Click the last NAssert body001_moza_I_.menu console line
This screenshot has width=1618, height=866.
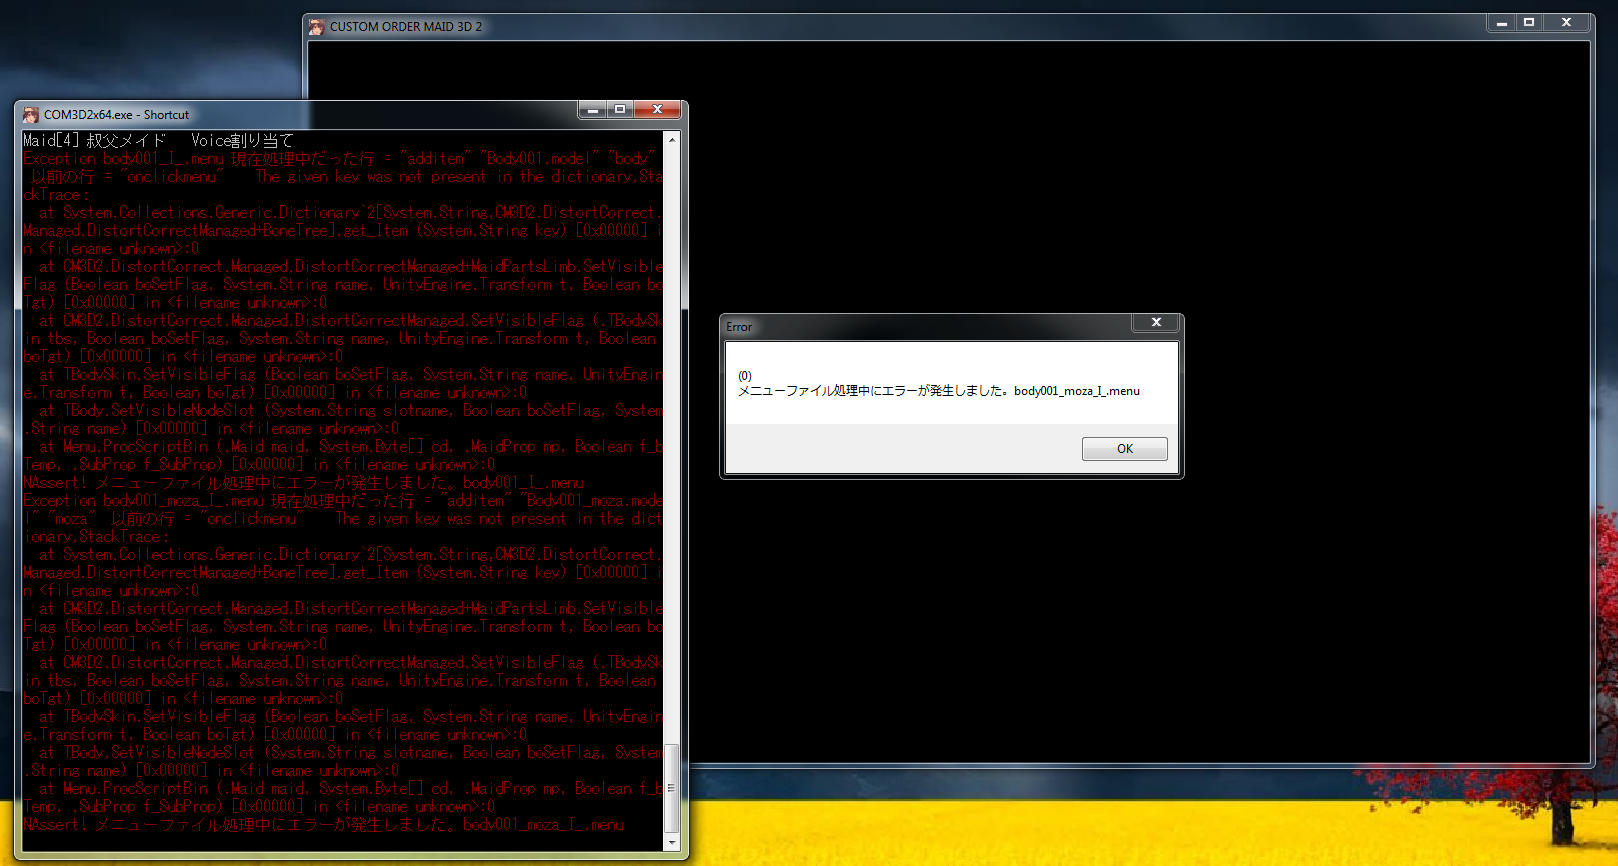pyautogui.click(x=324, y=825)
